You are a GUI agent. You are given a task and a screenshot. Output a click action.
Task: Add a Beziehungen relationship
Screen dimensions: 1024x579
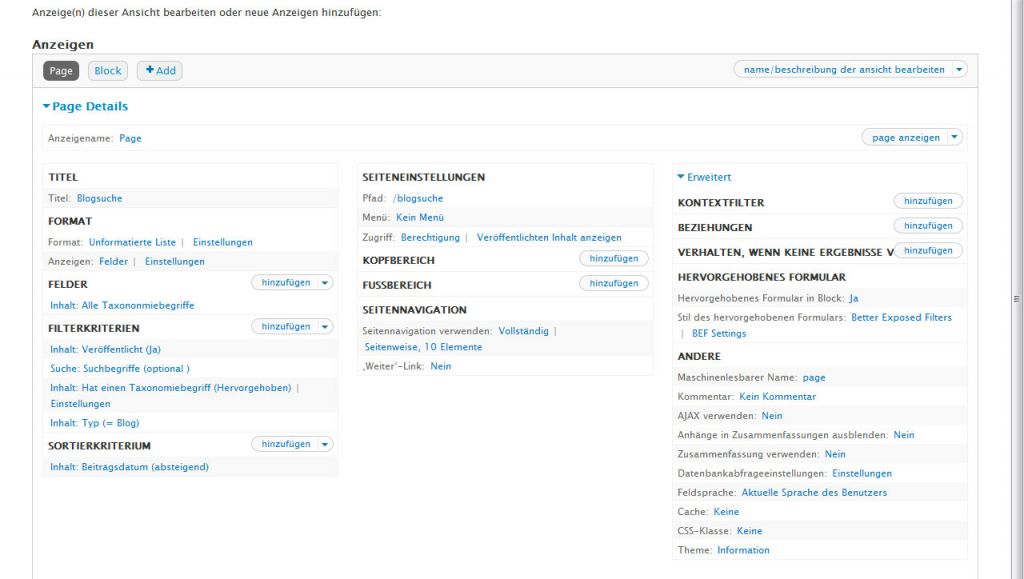[x=928, y=226]
